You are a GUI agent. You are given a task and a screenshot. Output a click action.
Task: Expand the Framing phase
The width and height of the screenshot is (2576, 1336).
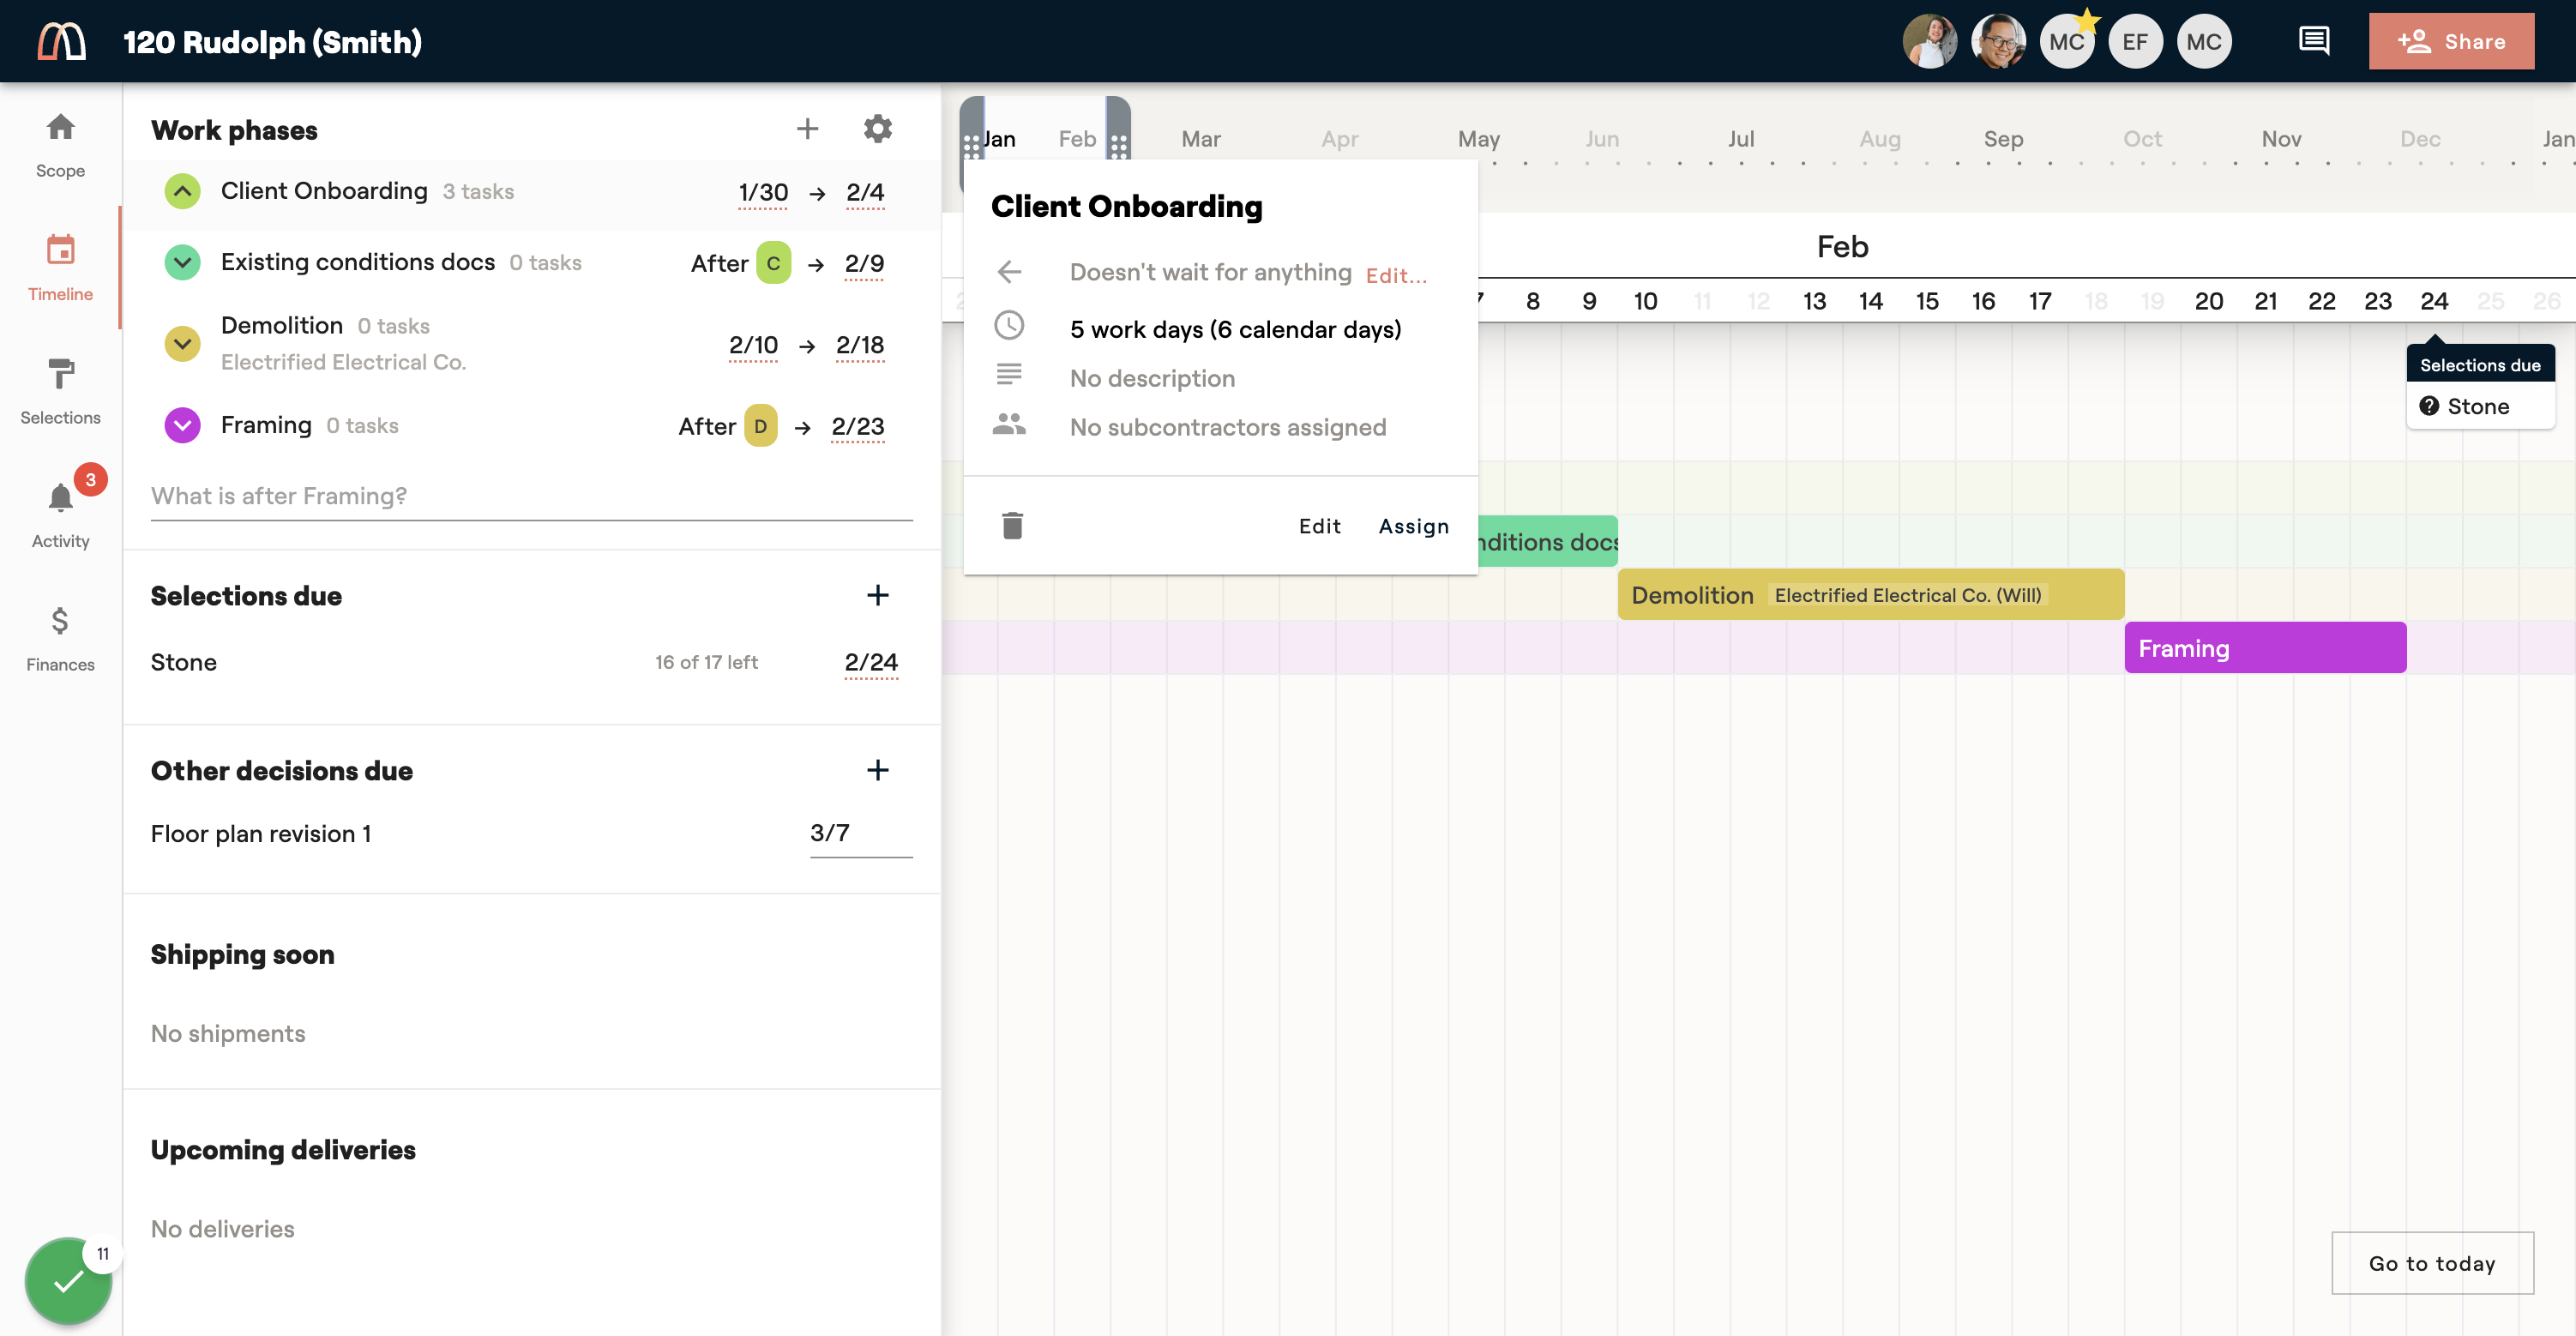(x=182, y=425)
